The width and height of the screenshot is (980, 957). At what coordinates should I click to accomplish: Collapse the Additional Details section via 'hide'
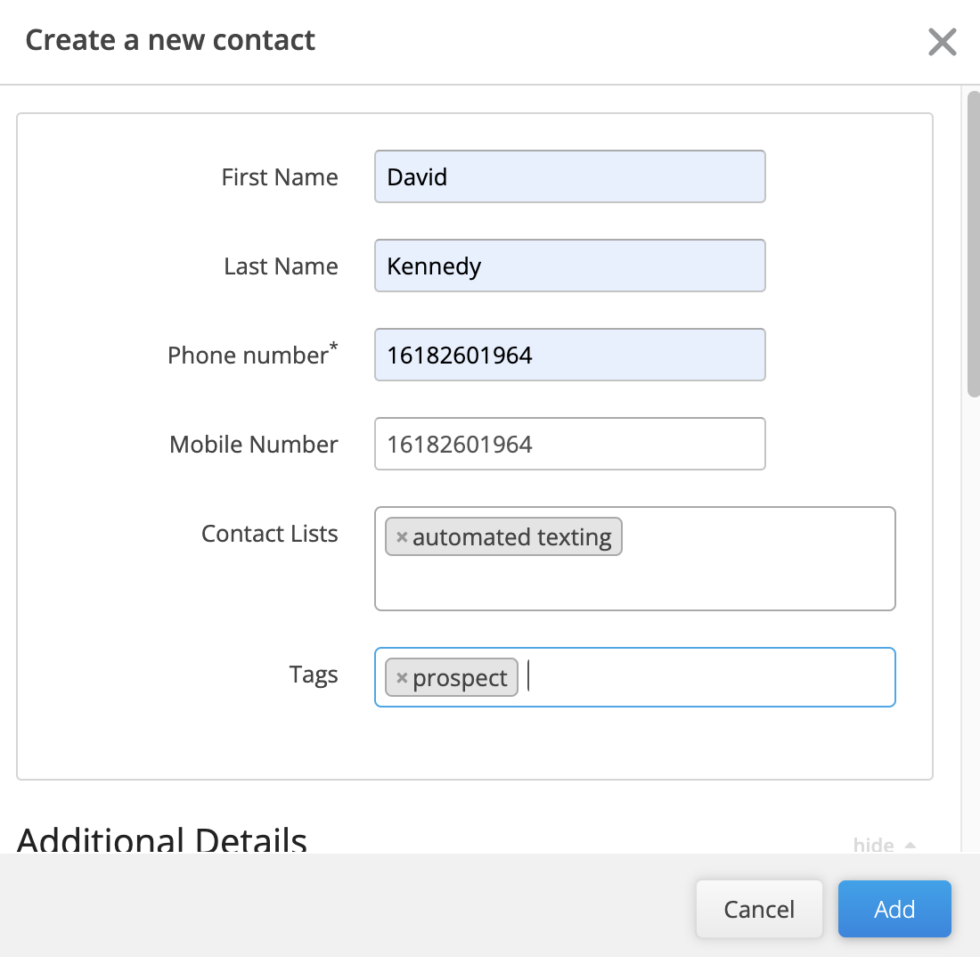872,845
